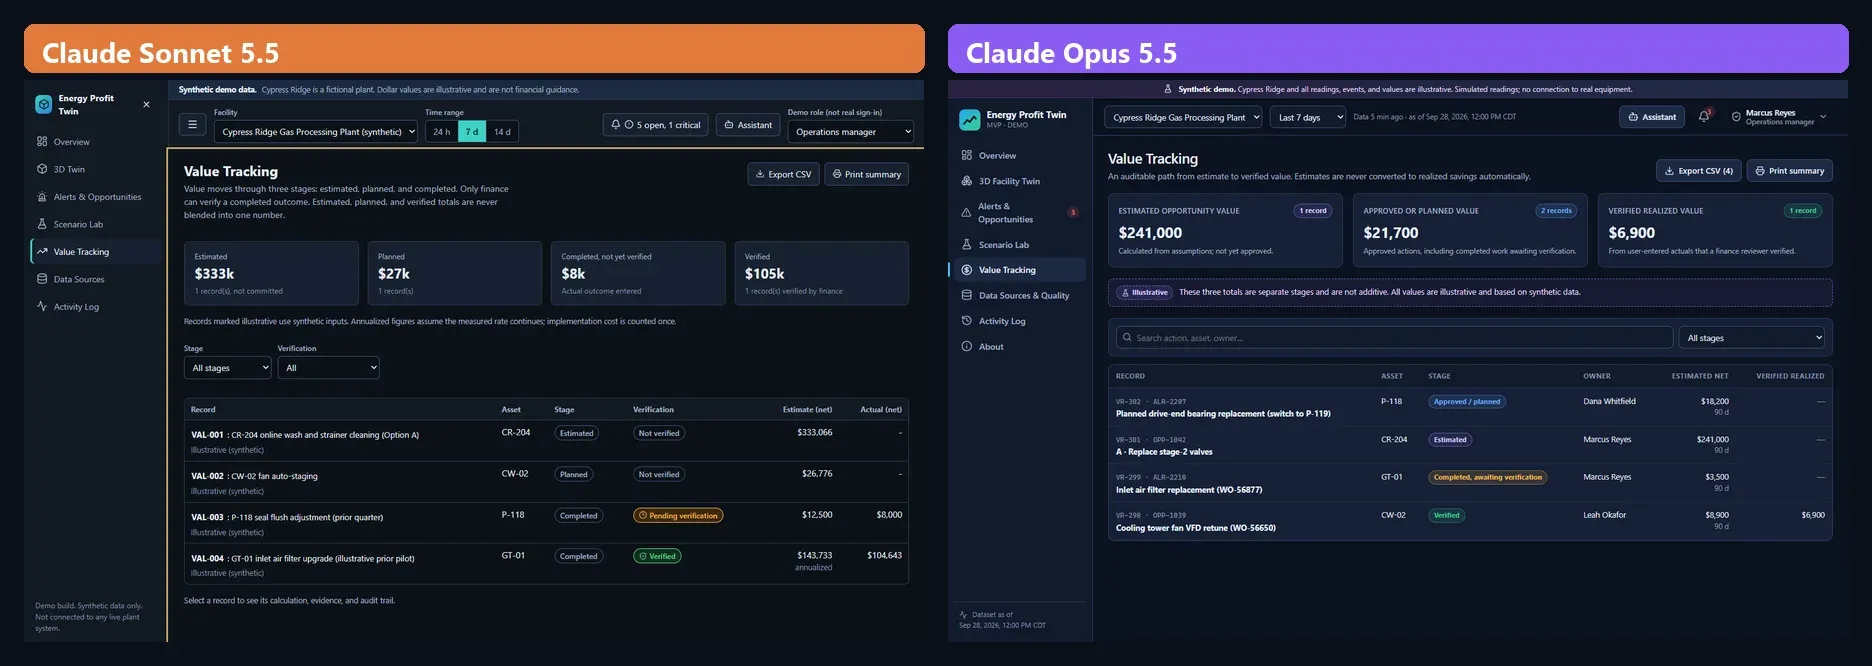Click Export CSV (4) in the Opus panel

[x=1699, y=171]
